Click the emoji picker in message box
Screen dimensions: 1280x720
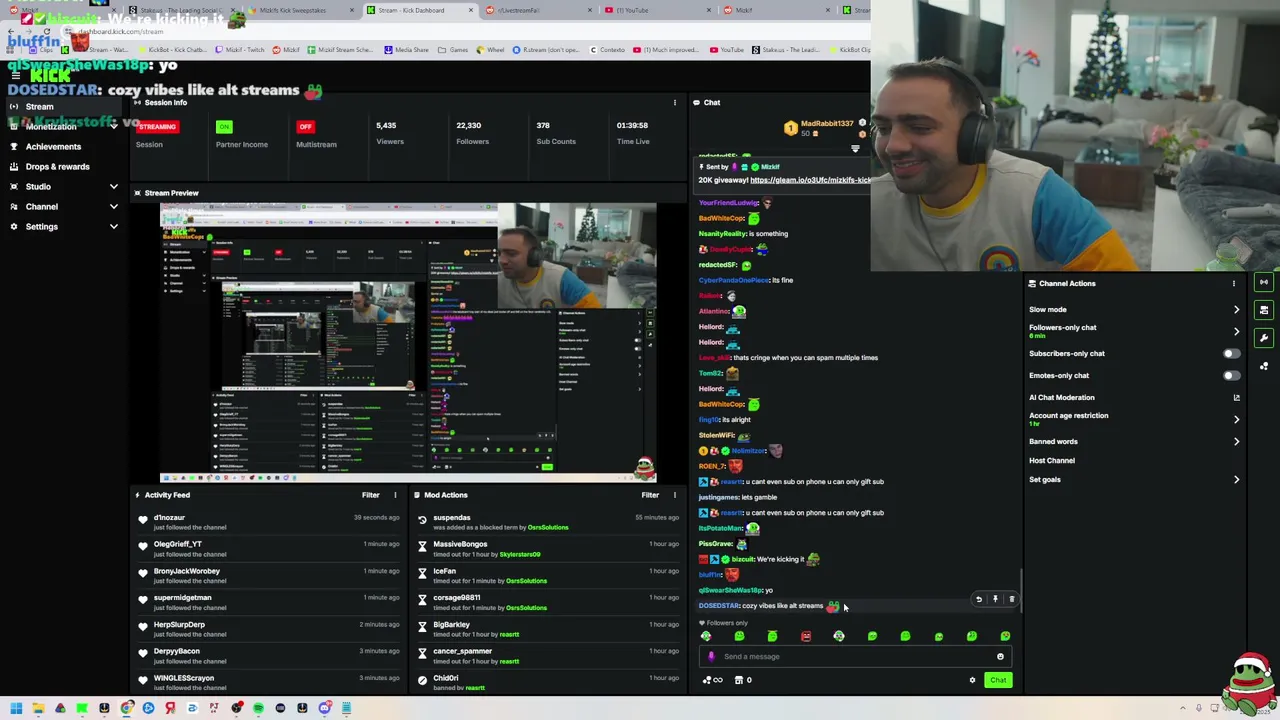click(1000, 657)
